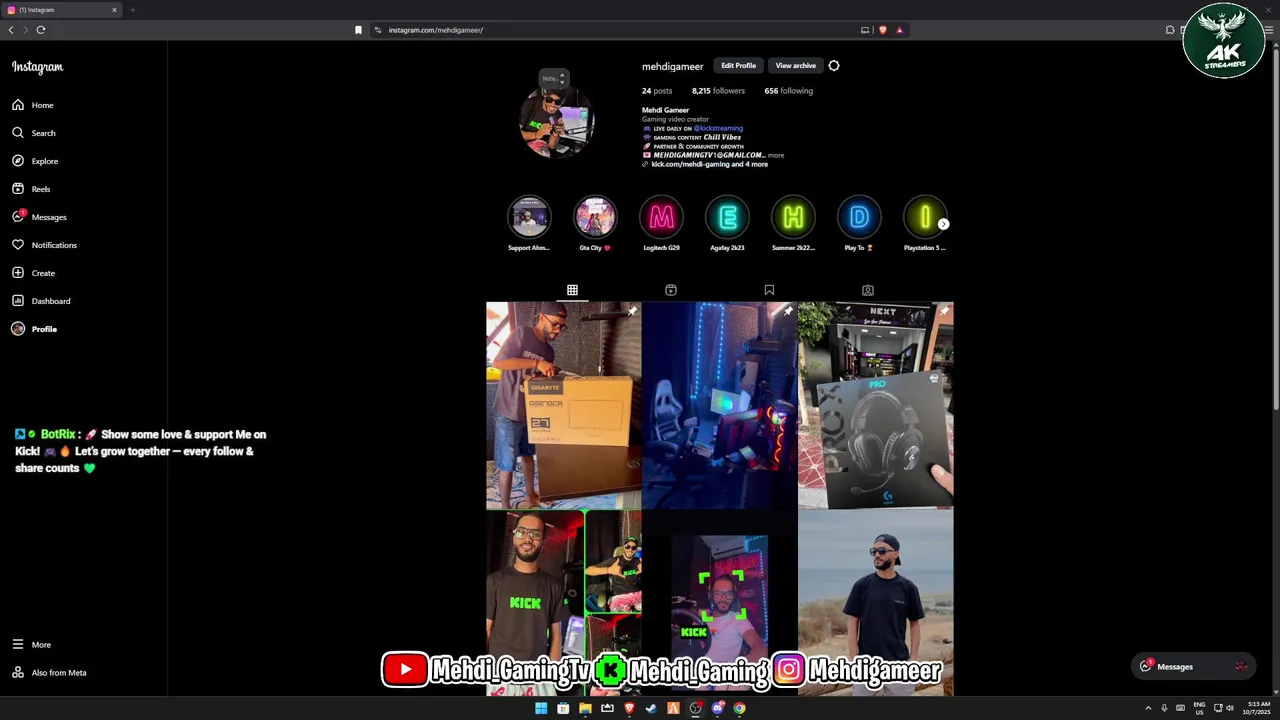Viewport: 1280px width, 720px height.
Task: Click the Note bubble above avatar
Action: click(x=554, y=78)
